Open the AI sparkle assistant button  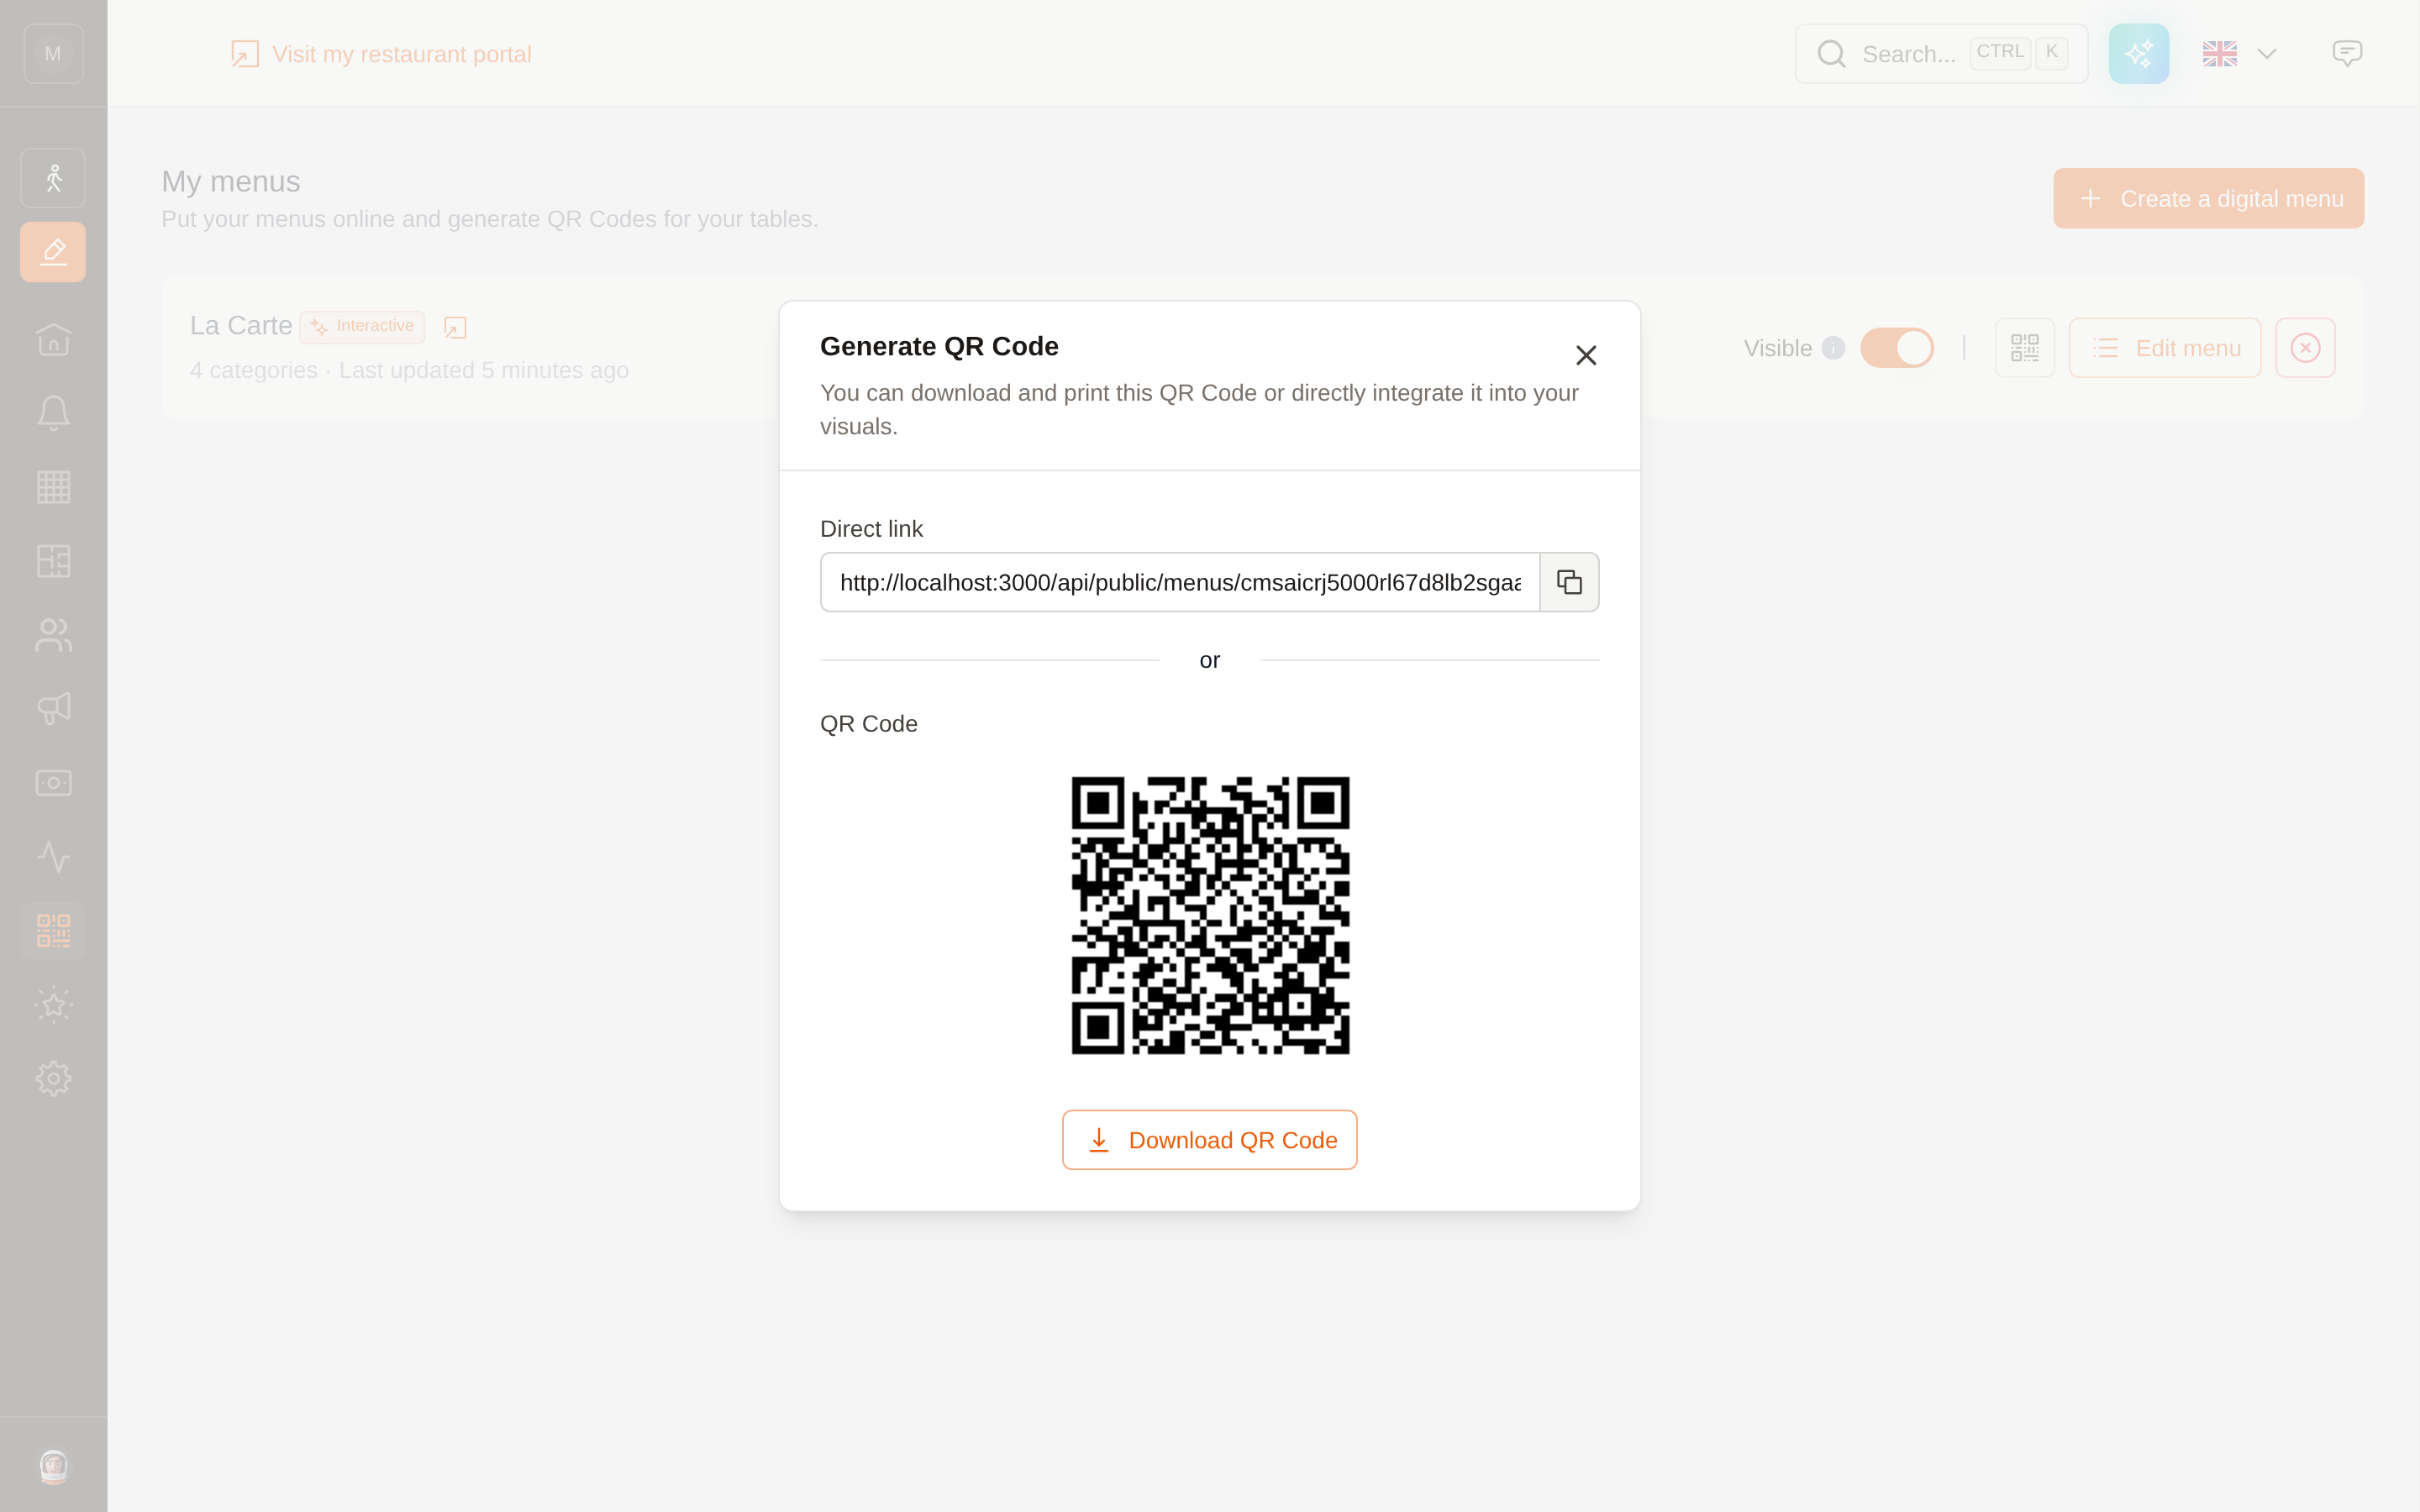2139,54
